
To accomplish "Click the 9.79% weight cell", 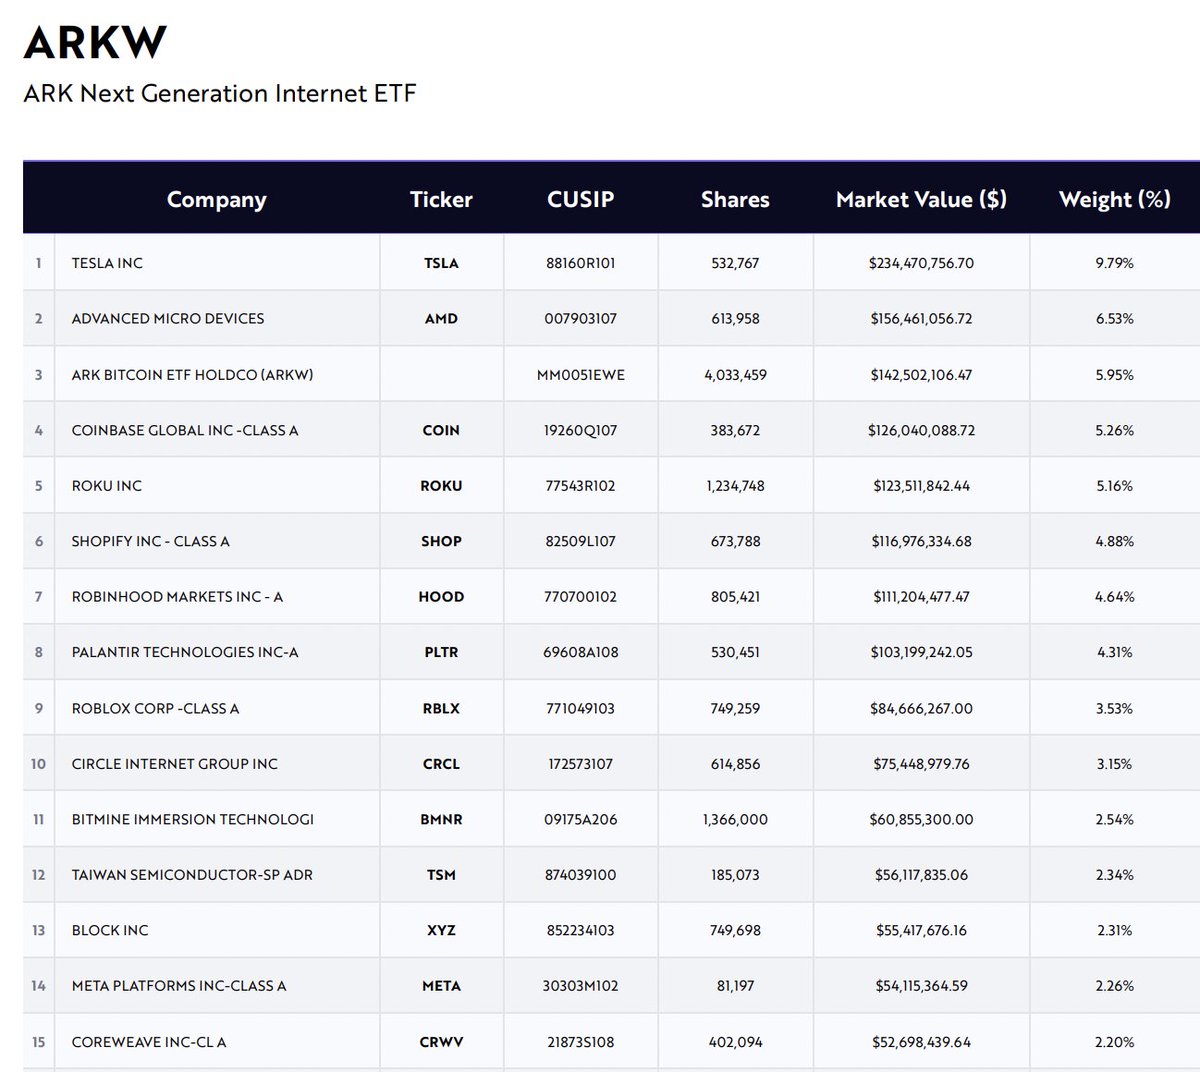I will click(1115, 263).
